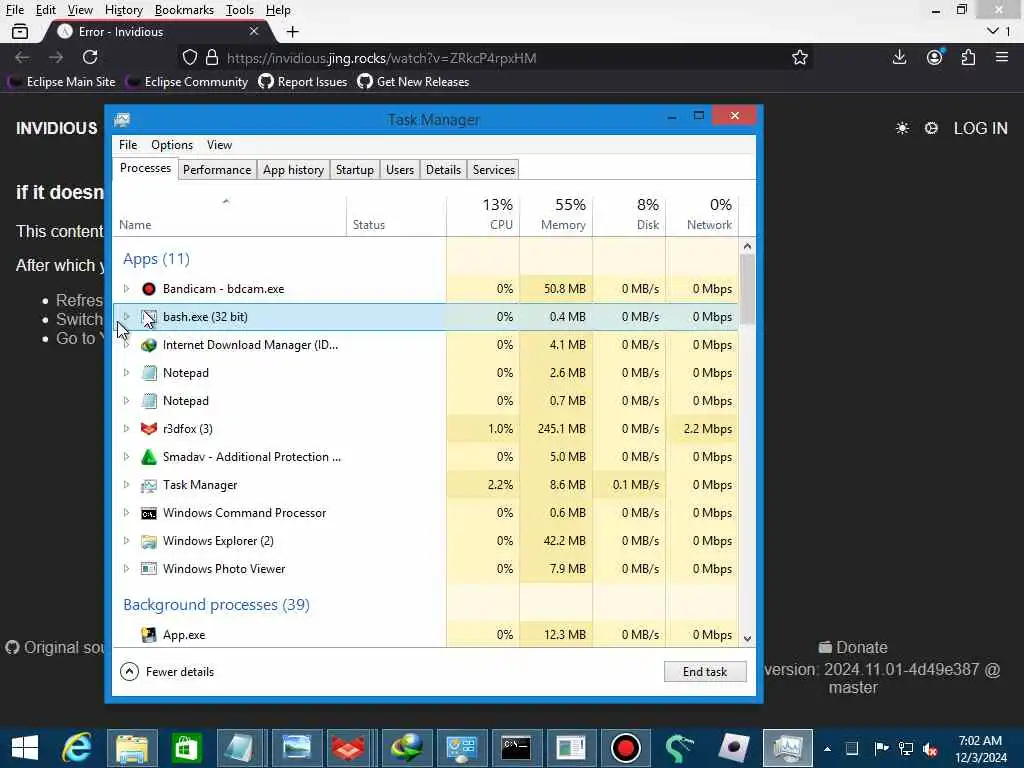Open the Get New Releases bookmark
The image size is (1024, 768).
pyautogui.click(x=413, y=82)
